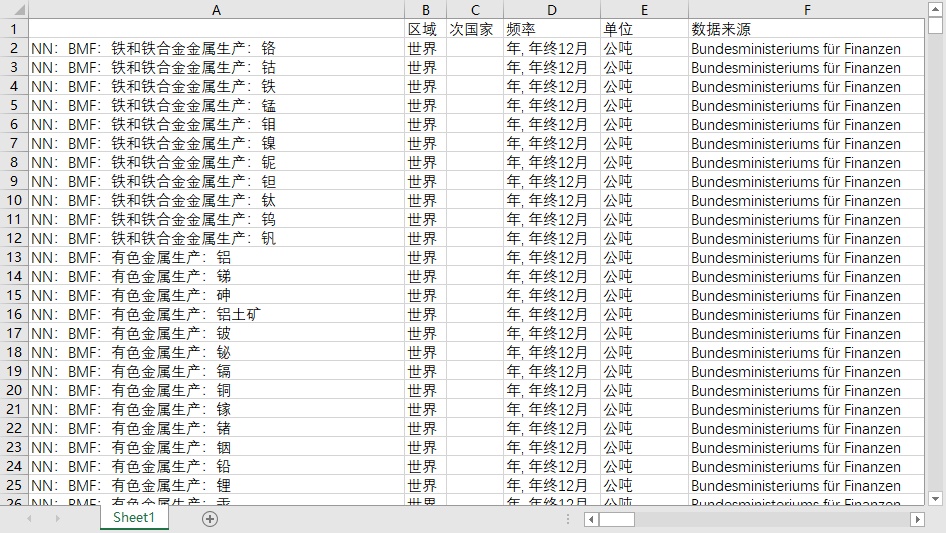Select row 25 header

coord(14,485)
